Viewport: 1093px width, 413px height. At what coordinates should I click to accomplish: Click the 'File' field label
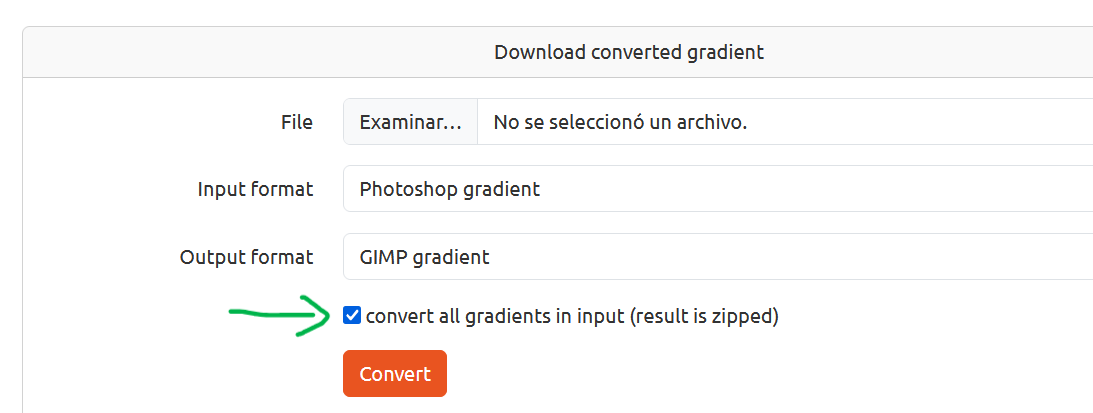point(296,123)
